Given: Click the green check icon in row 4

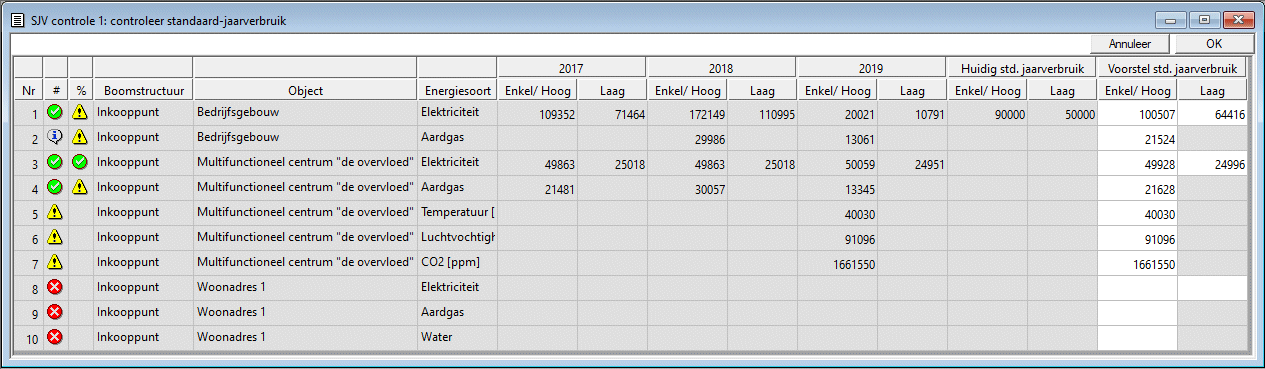Looking at the screenshot, I should click(55, 187).
